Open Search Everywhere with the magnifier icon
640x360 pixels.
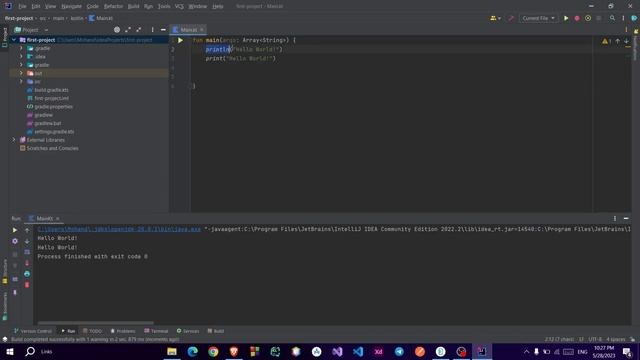pyautogui.click(x=612, y=18)
